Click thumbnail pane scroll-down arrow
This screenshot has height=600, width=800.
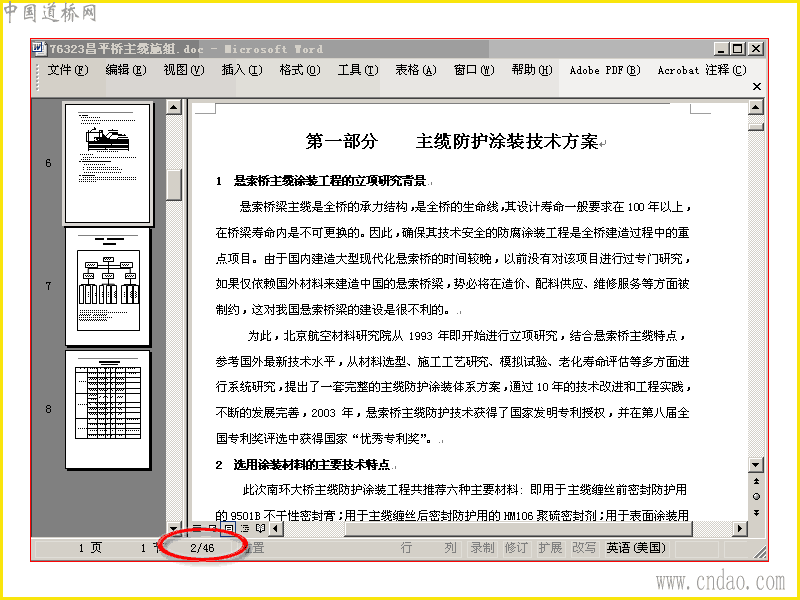click(173, 528)
